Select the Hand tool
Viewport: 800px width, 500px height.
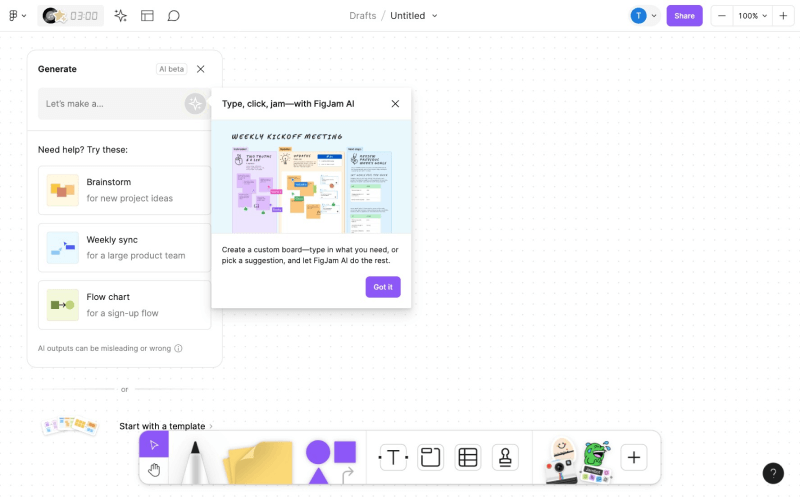(154, 470)
